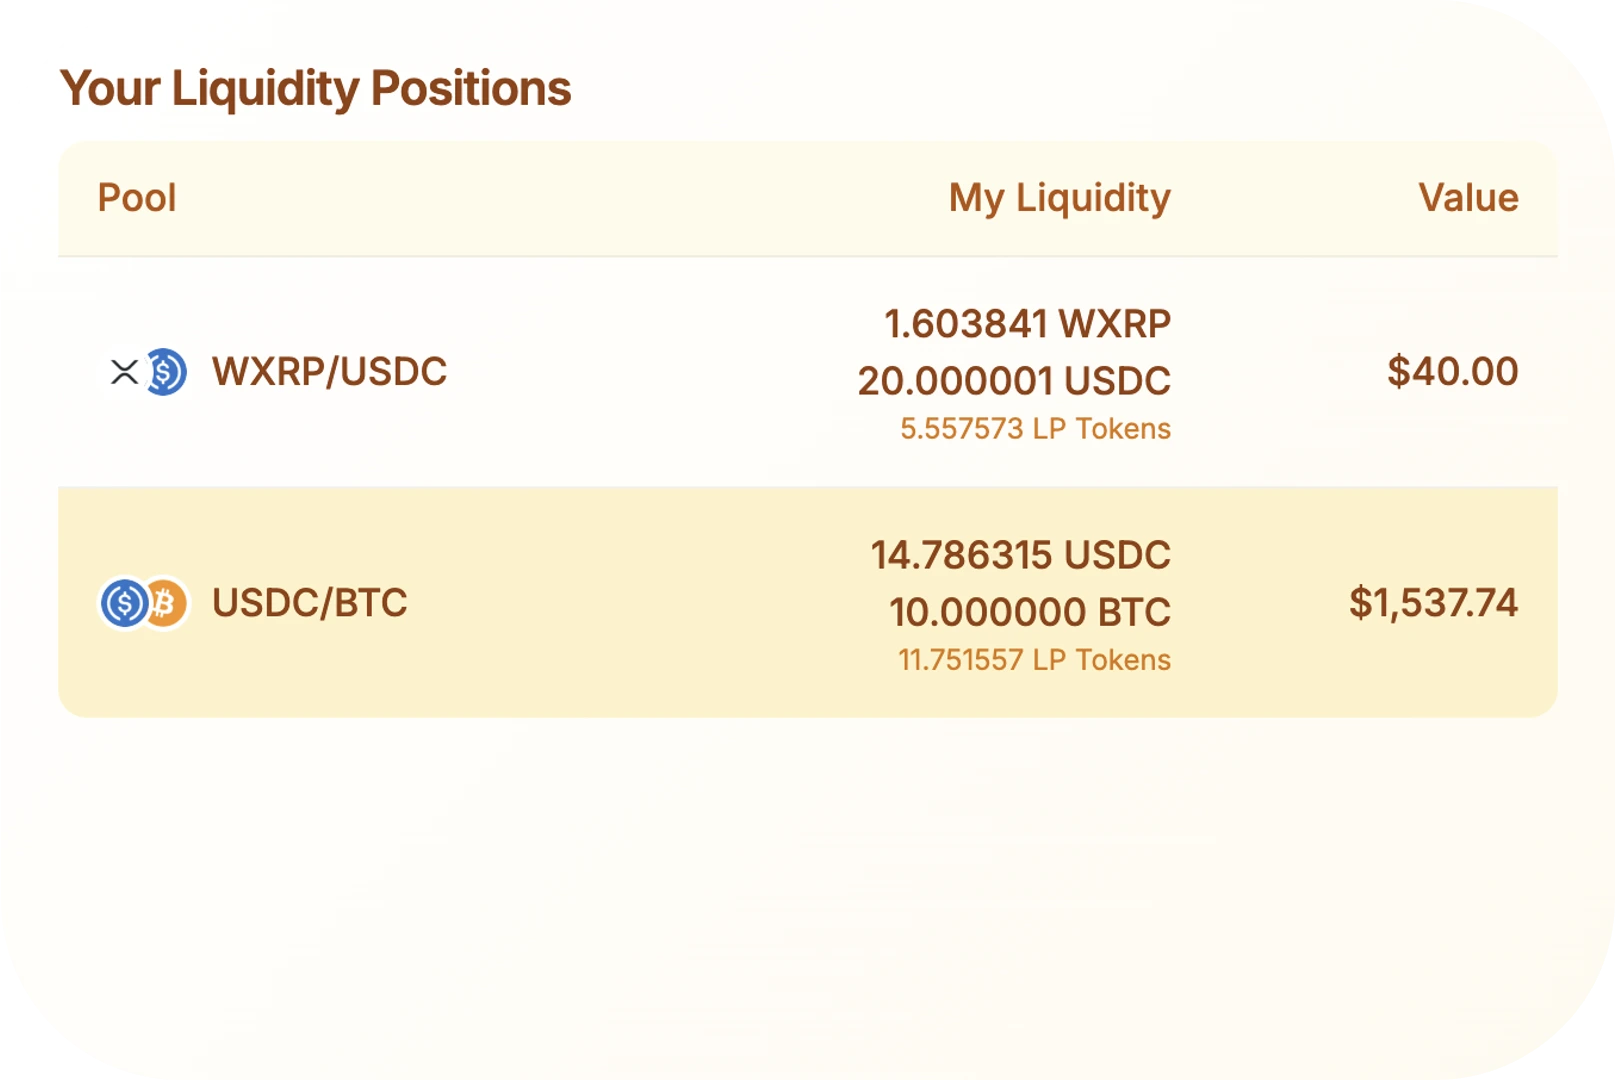This screenshot has height=1080, width=1616.
Task: Click the USDC icon in USDC/BTC row
Action: (x=124, y=603)
